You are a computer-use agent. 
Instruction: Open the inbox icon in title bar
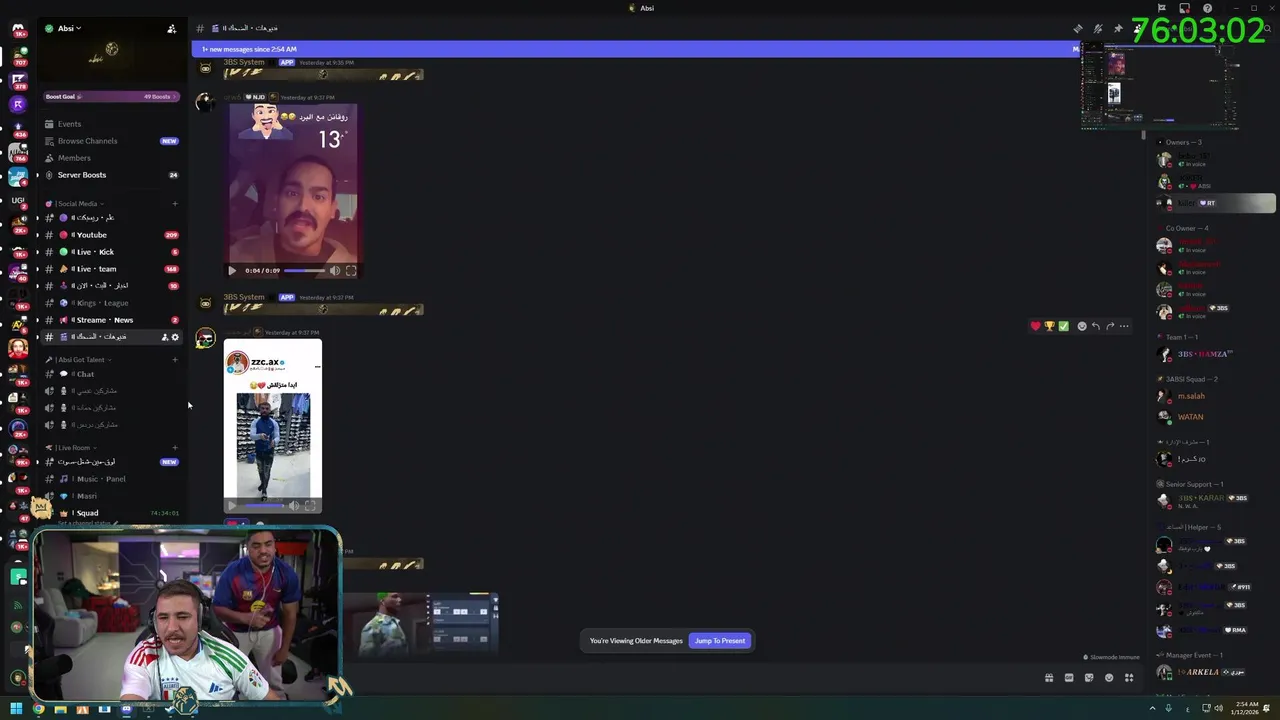(1185, 8)
